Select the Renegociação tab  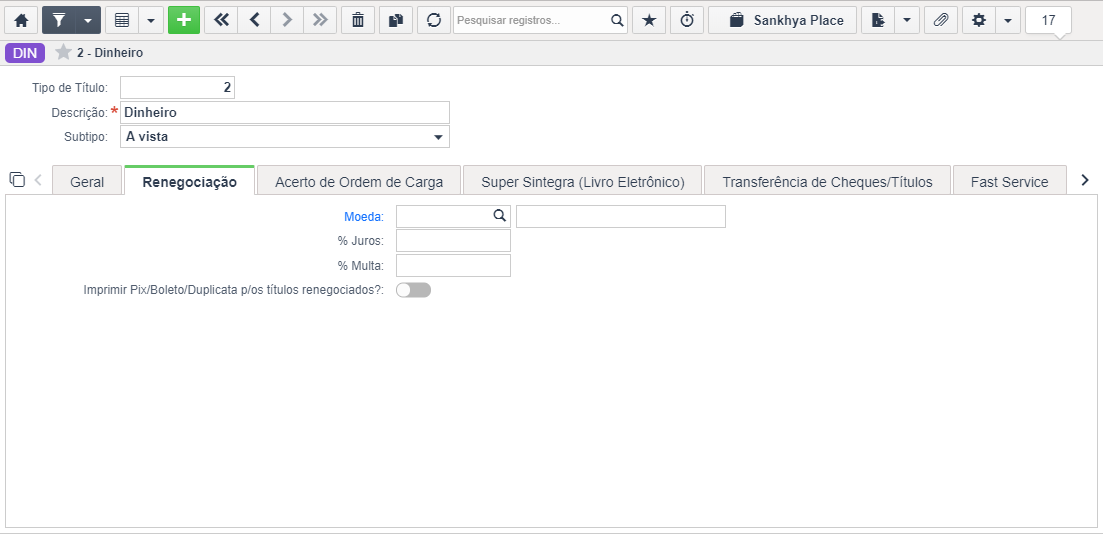(x=189, y=182)
